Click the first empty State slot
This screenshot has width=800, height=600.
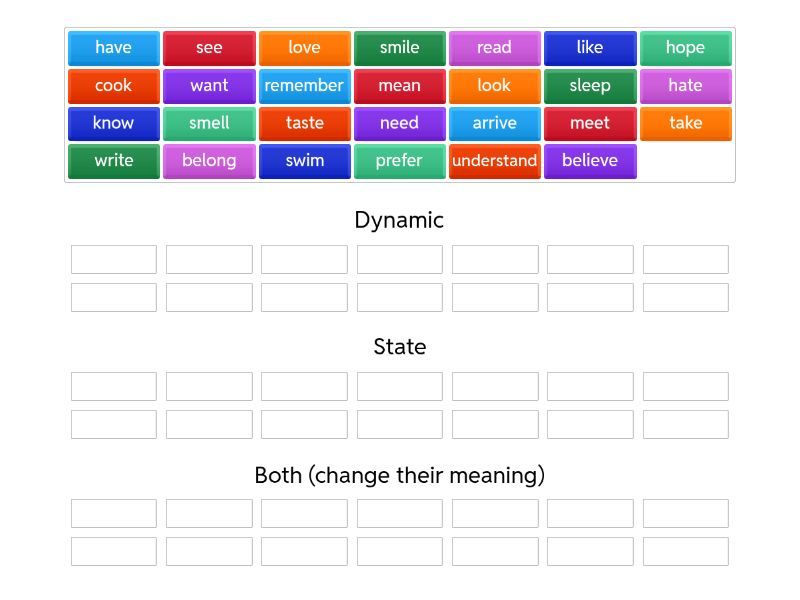tap(114, 387)
